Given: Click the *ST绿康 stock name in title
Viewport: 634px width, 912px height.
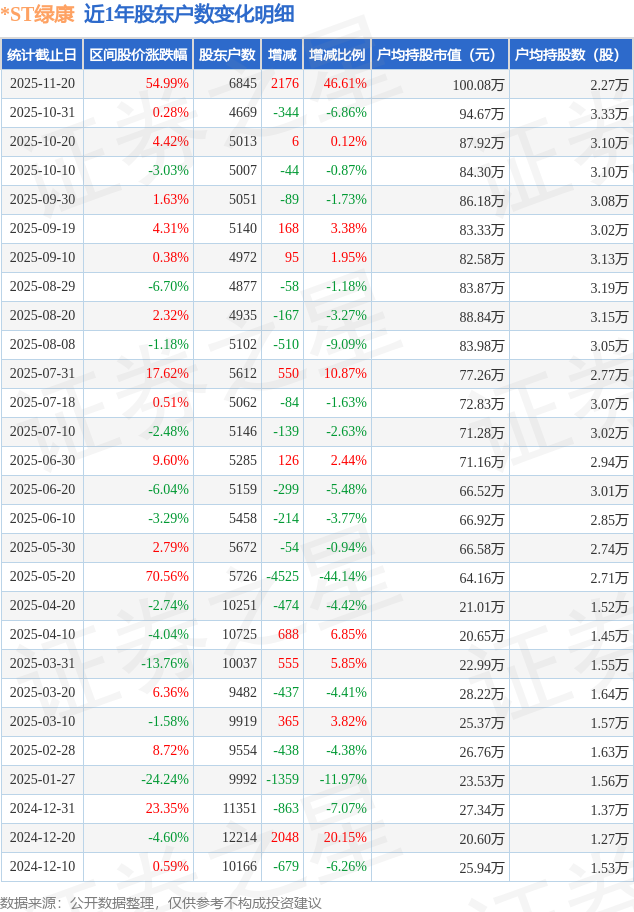Looking at the screenshot, I should point(37,14).
